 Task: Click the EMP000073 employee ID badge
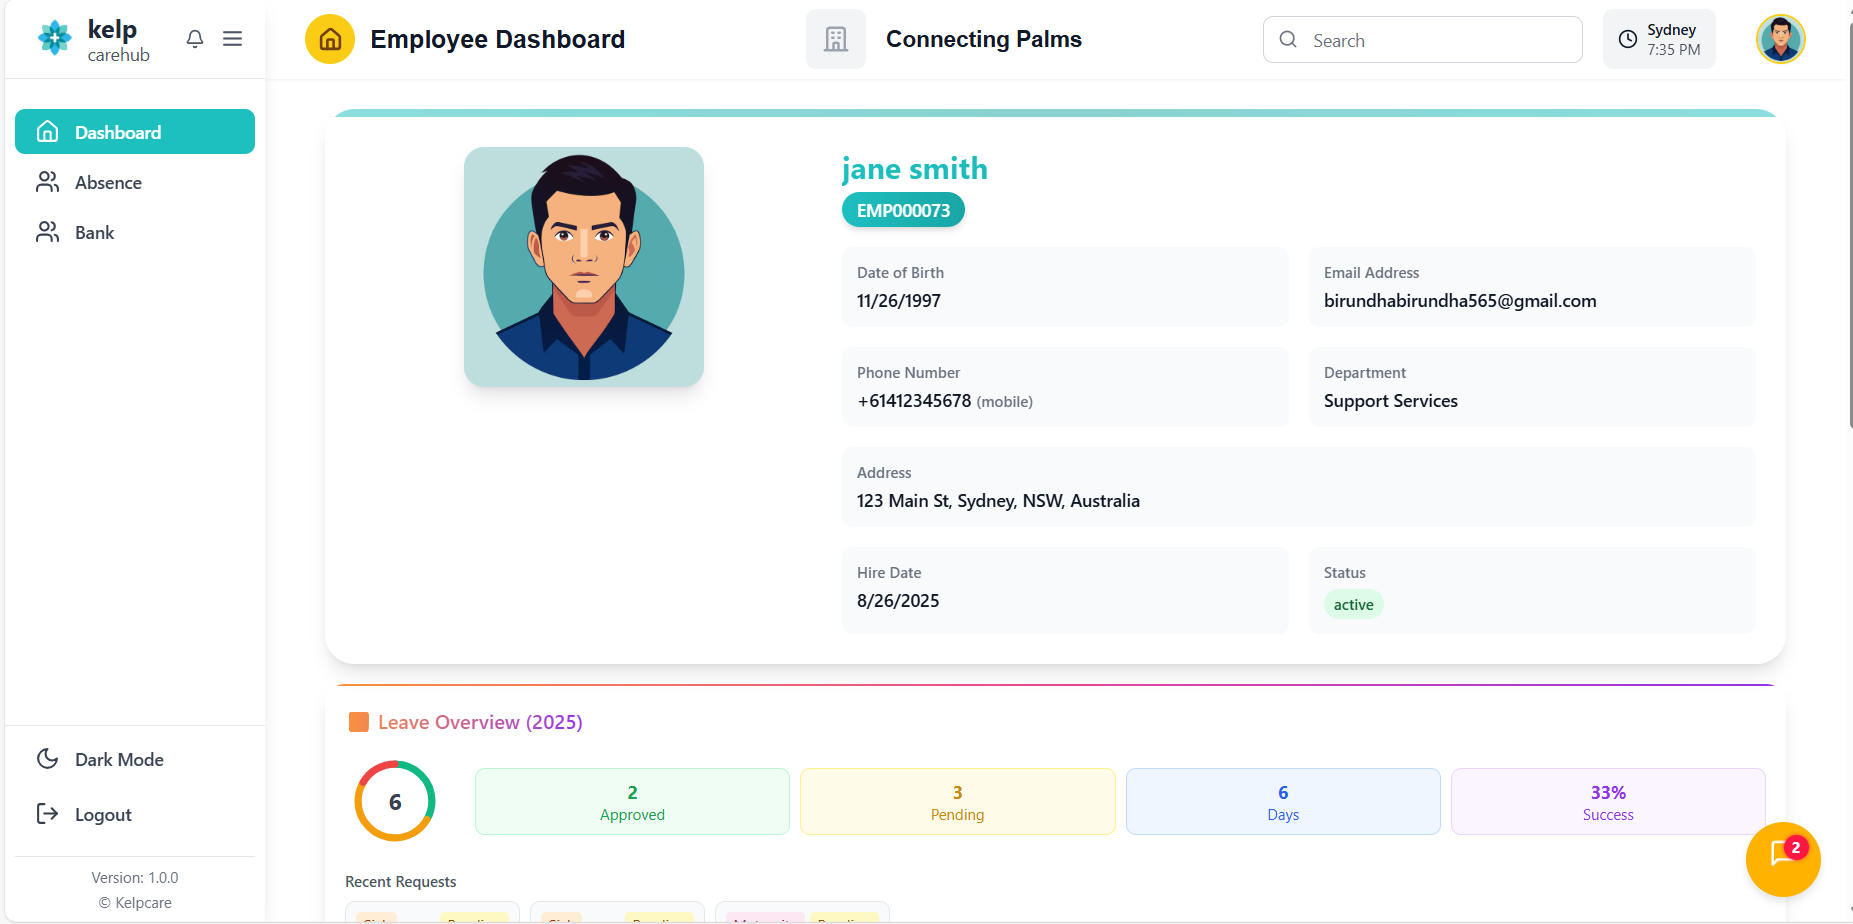click(x=903, y=211)
